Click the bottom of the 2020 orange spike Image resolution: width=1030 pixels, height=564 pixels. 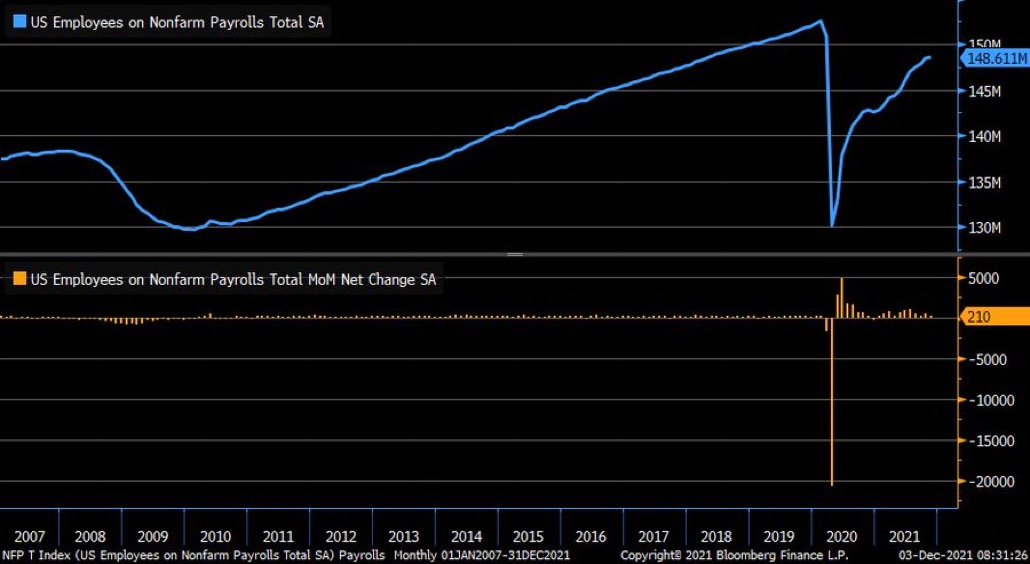click(832, 483)
